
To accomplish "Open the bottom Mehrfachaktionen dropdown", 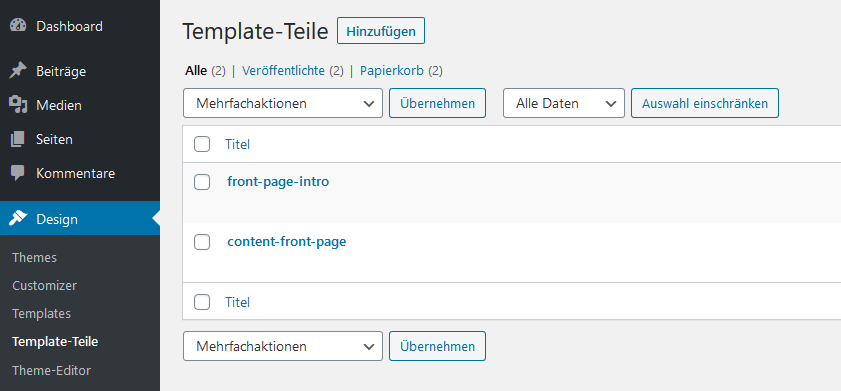I will click(283, 346).
